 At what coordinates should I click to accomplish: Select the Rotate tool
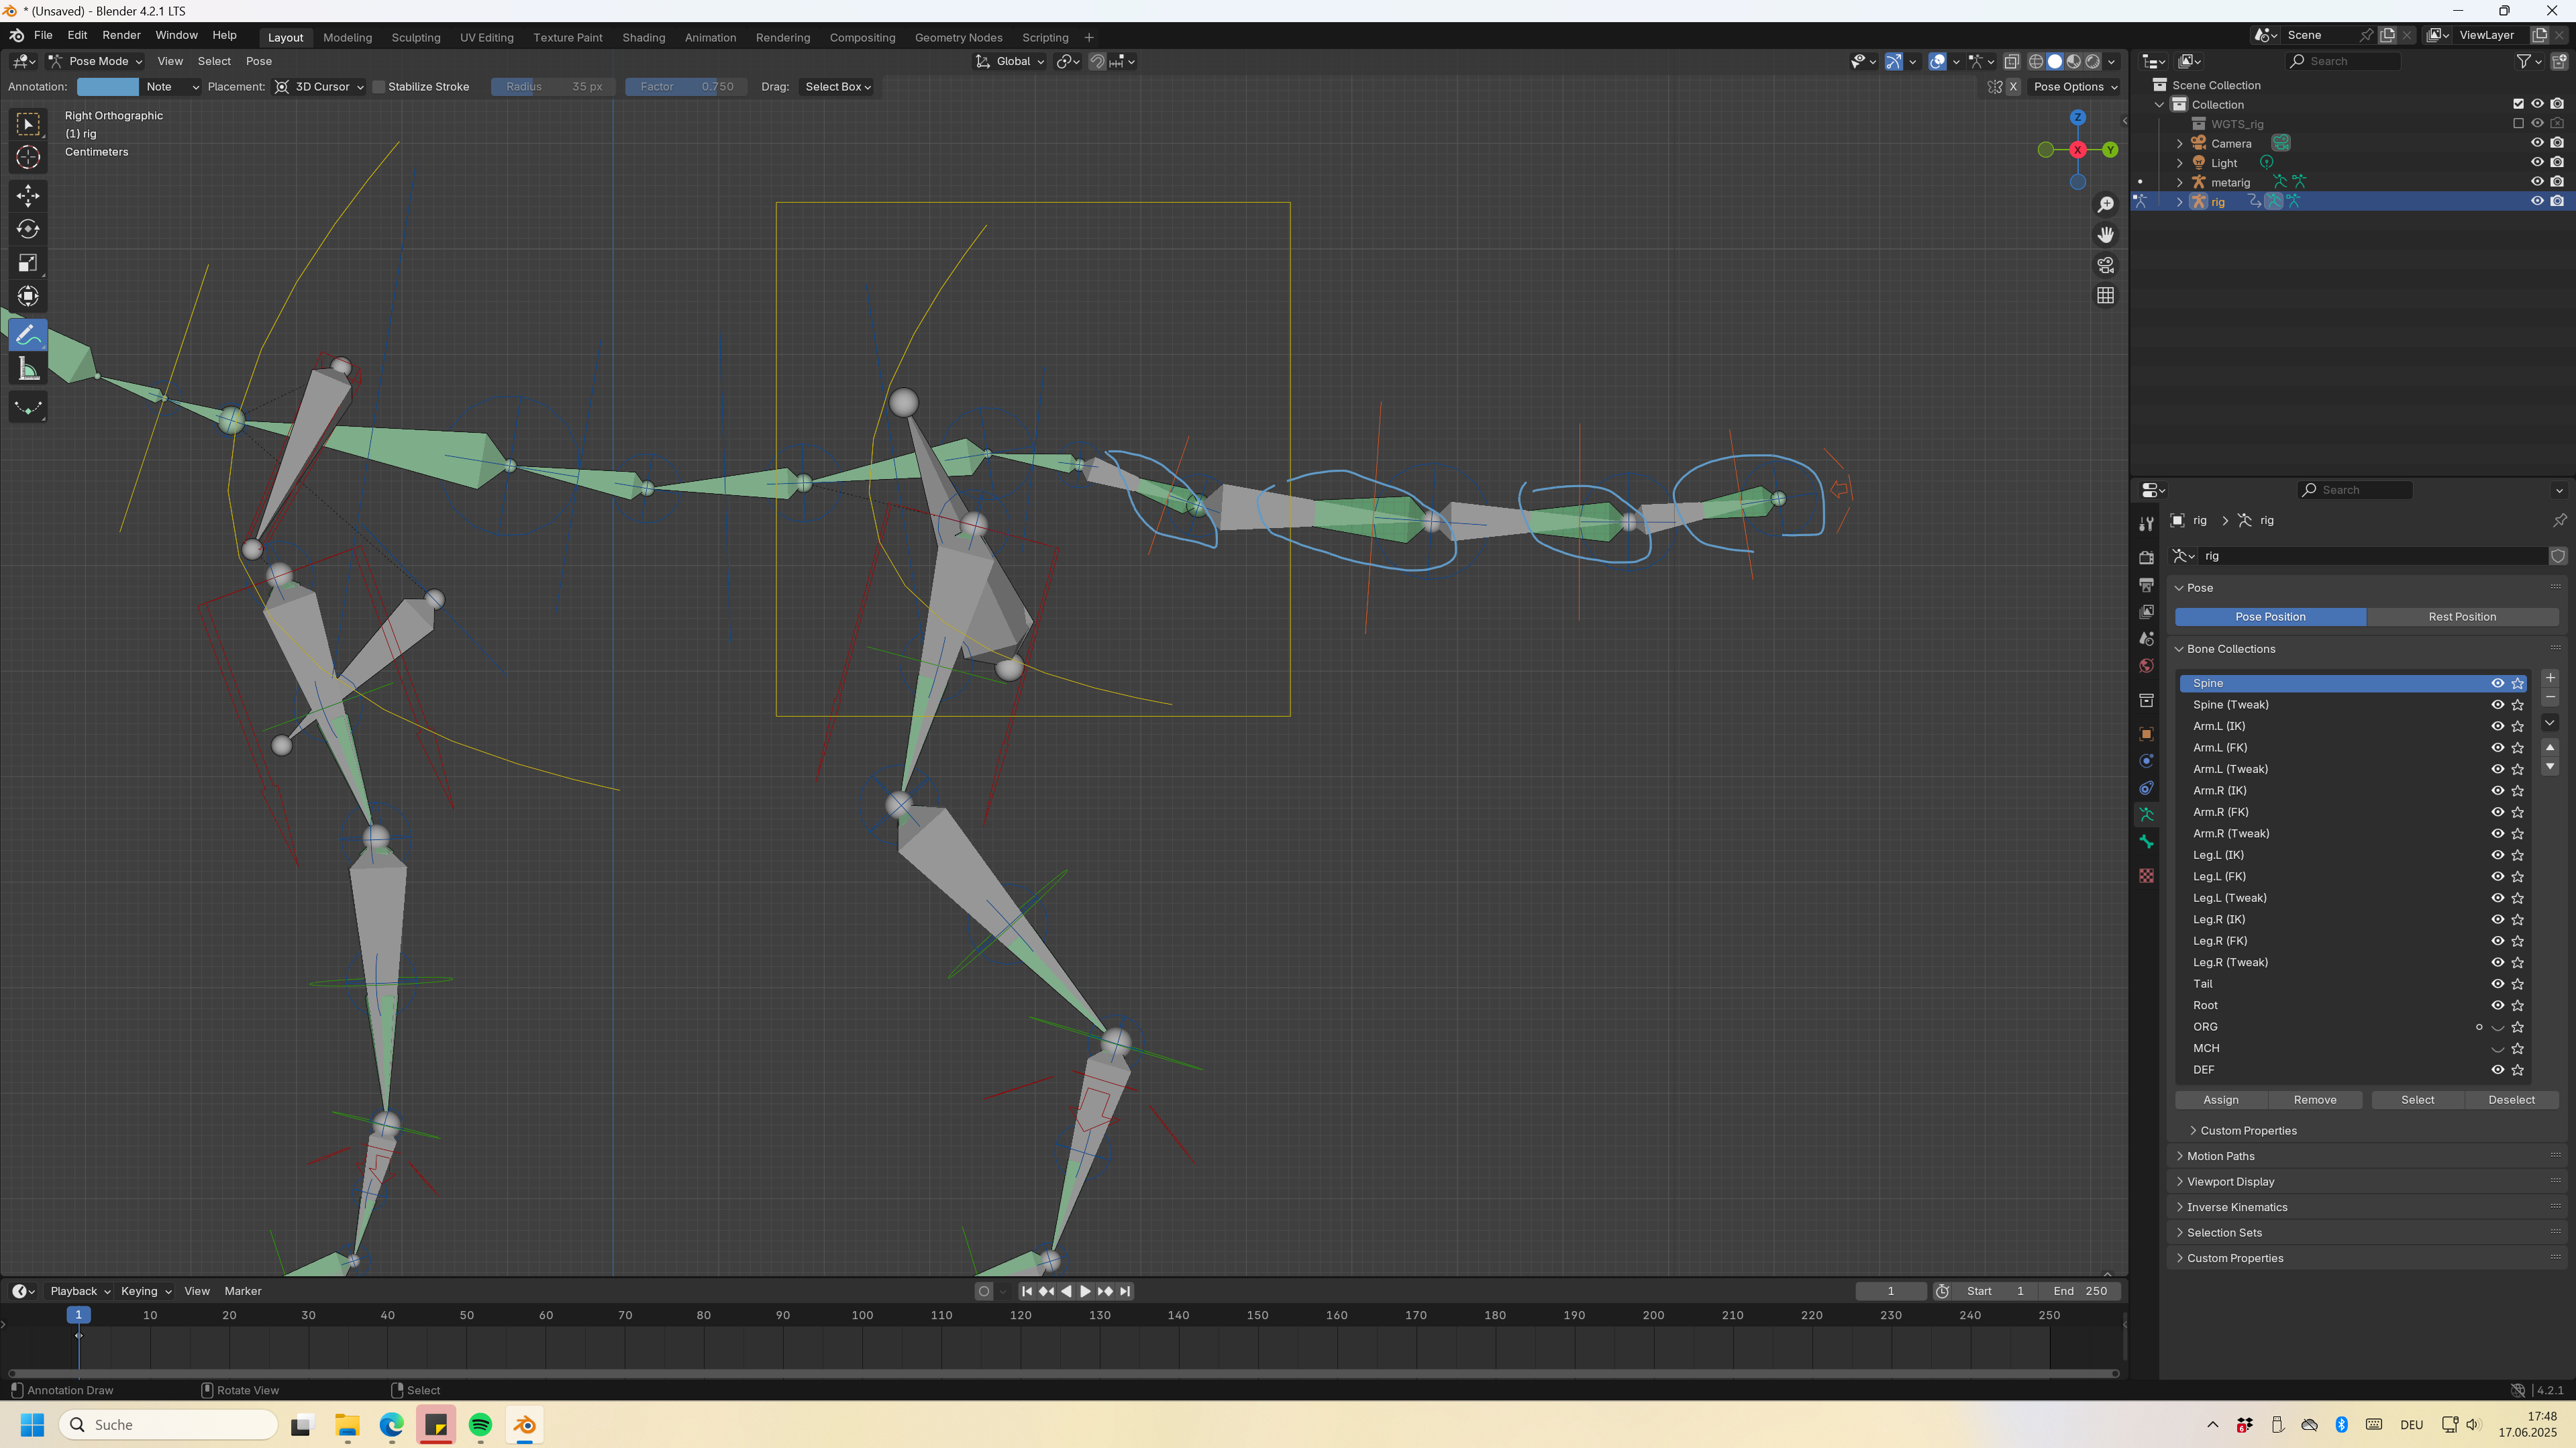[x=28, y=229]
